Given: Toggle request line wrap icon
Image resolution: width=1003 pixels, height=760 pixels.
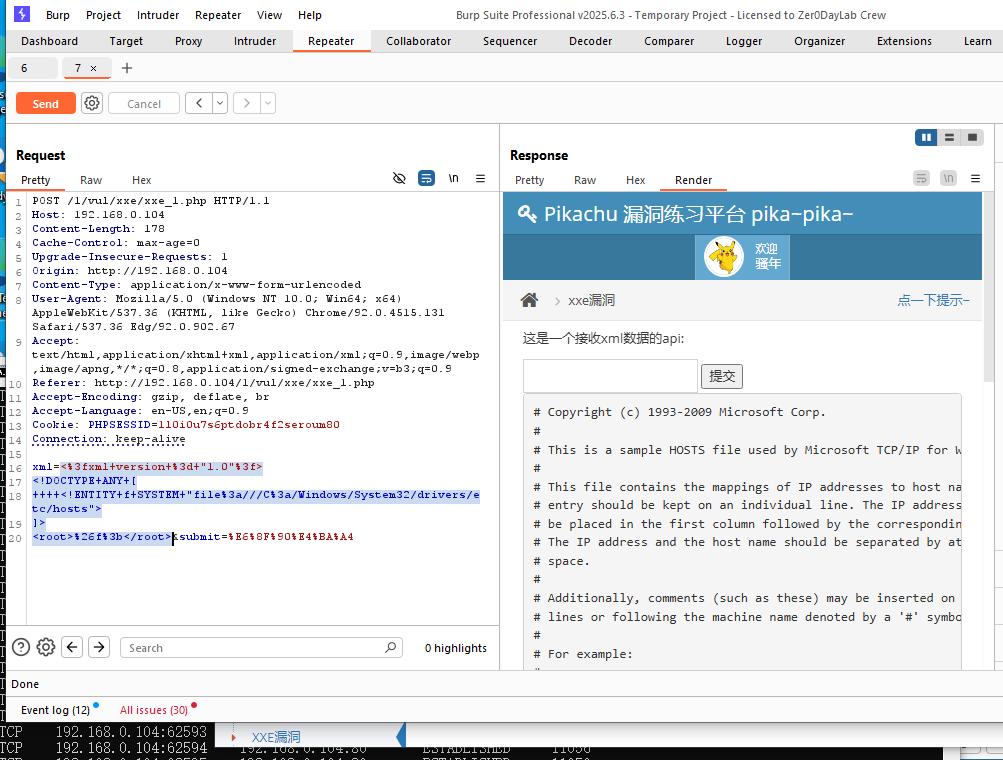Looking at the screenshot, I should tap(426, 178).
